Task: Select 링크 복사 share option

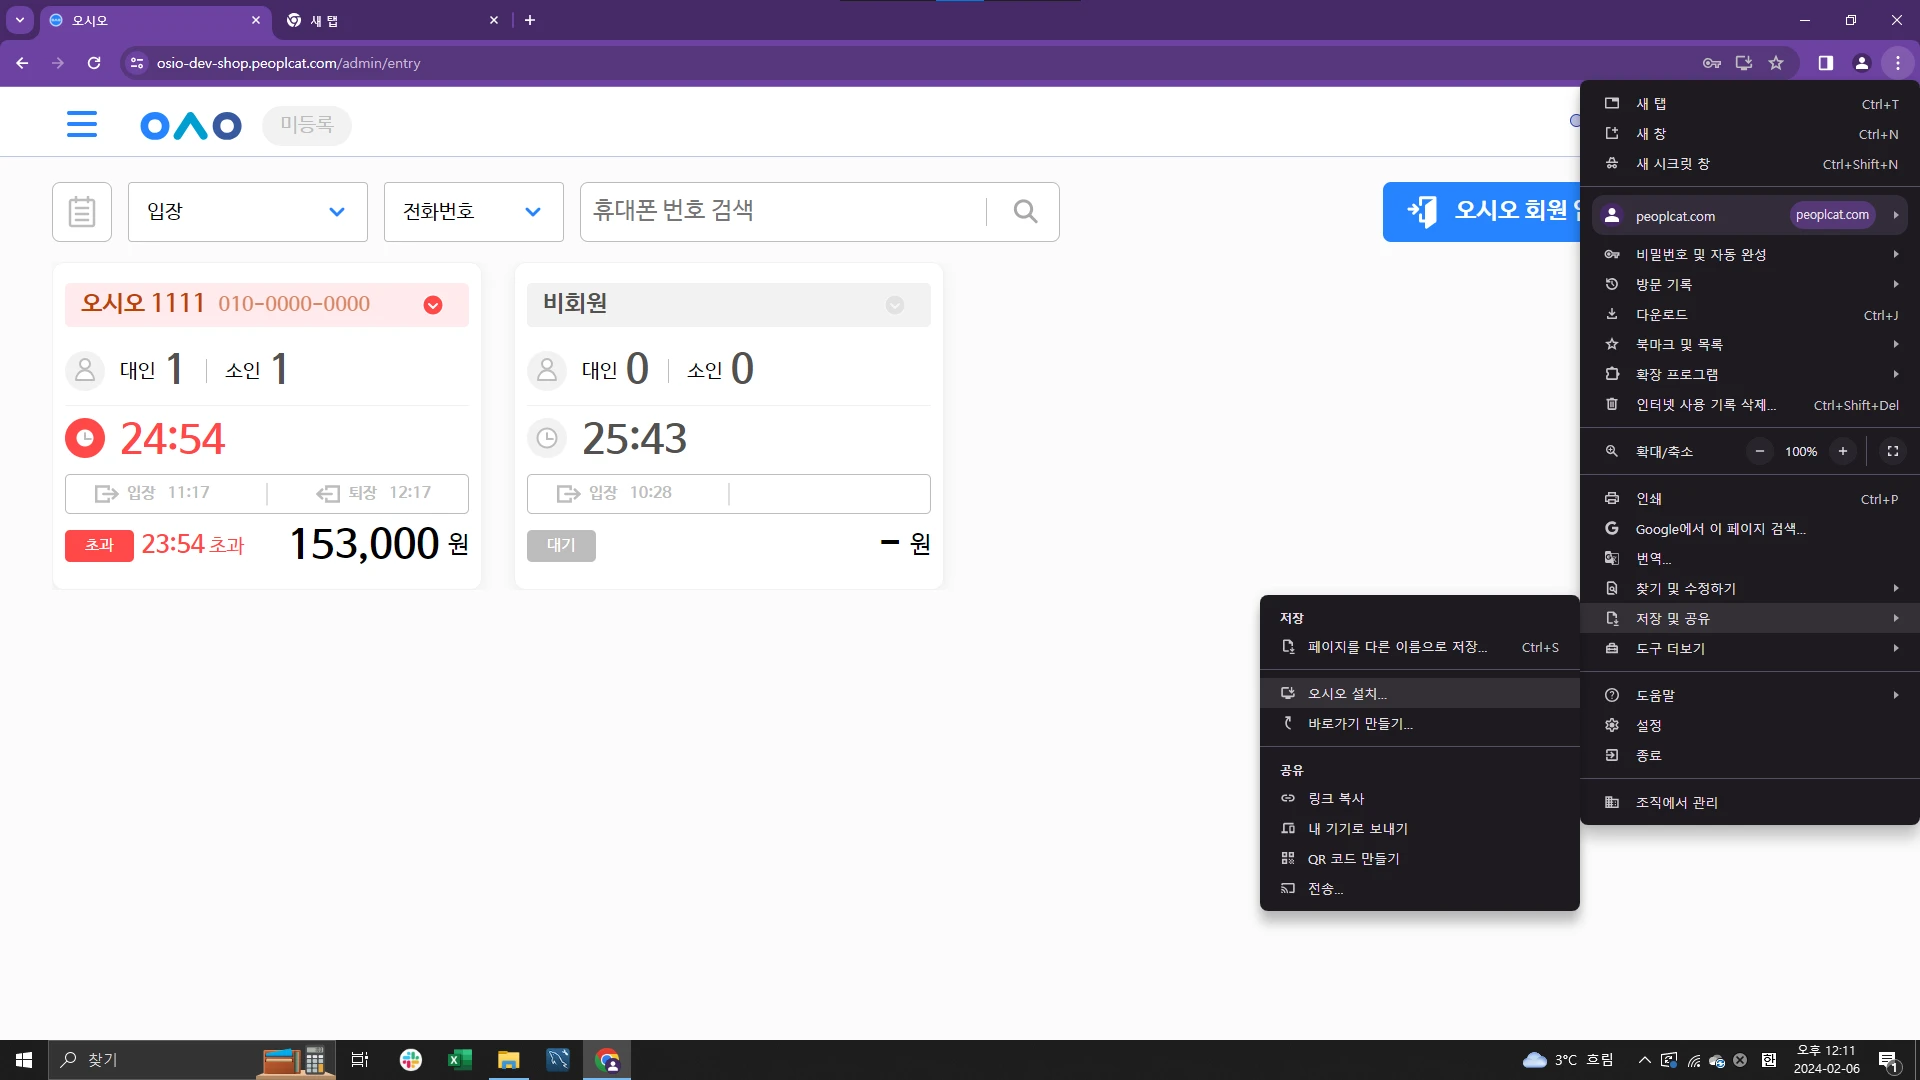Action: (1420, 799)
